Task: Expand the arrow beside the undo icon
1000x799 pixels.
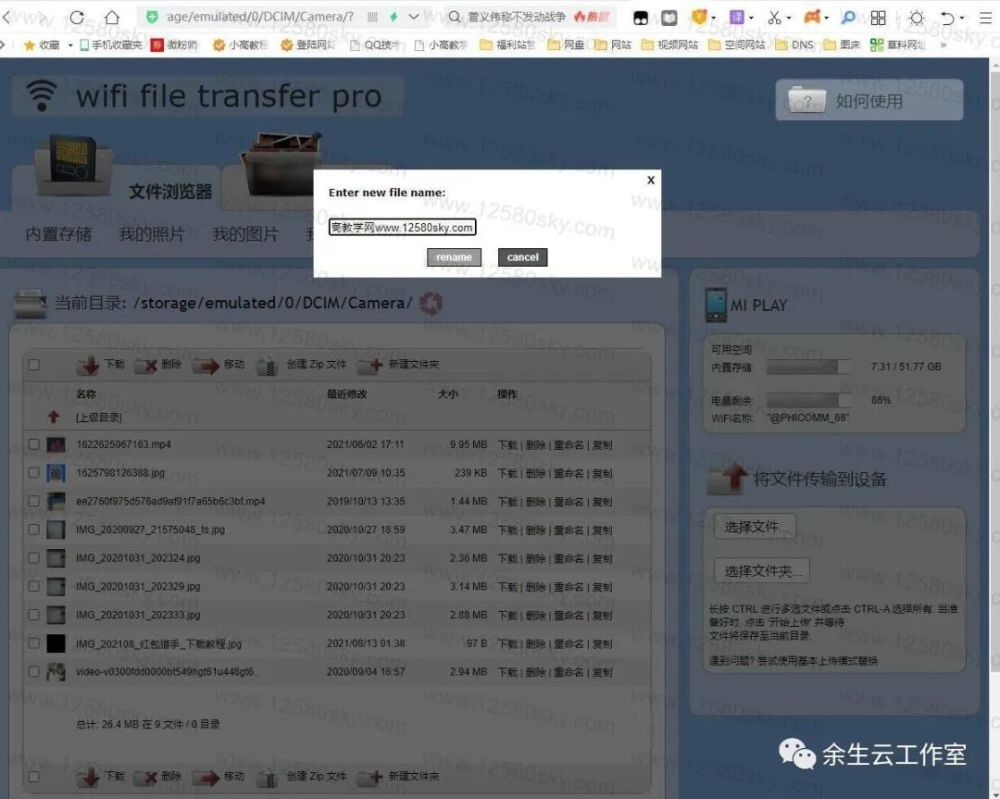Action: pyautogui.click(x=962, y=18)
